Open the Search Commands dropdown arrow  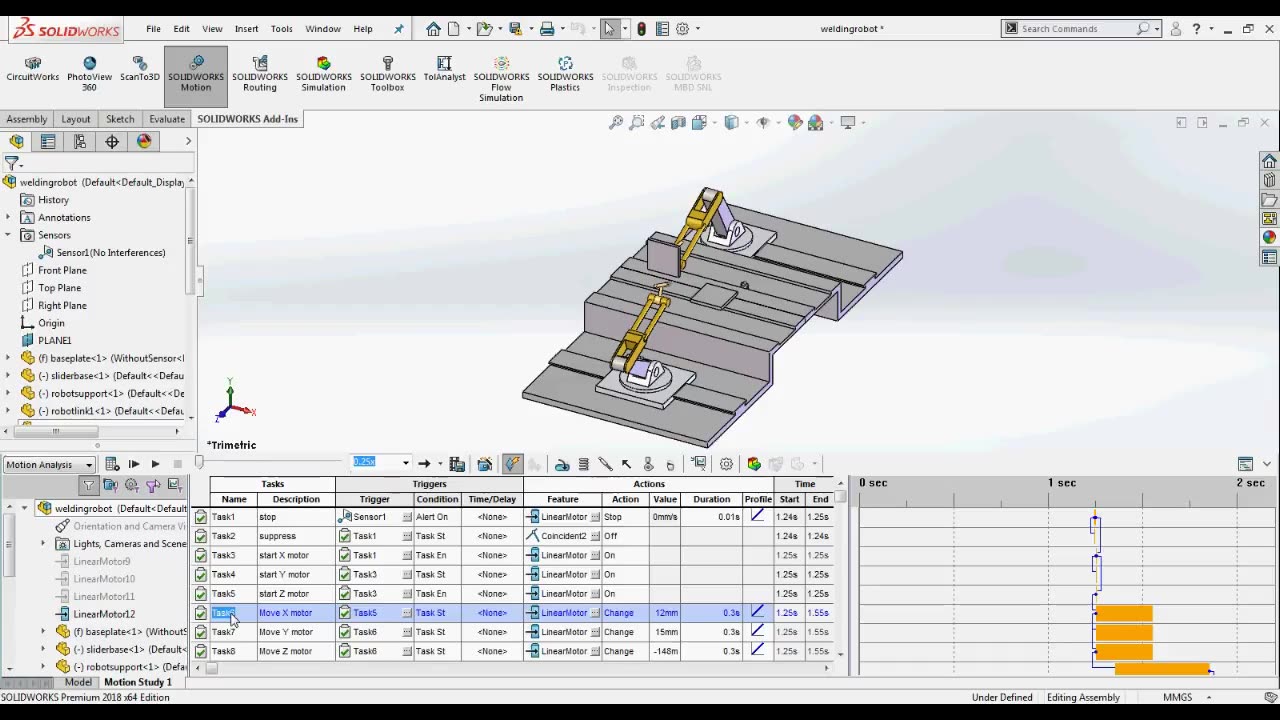[x=1156, y=29]
